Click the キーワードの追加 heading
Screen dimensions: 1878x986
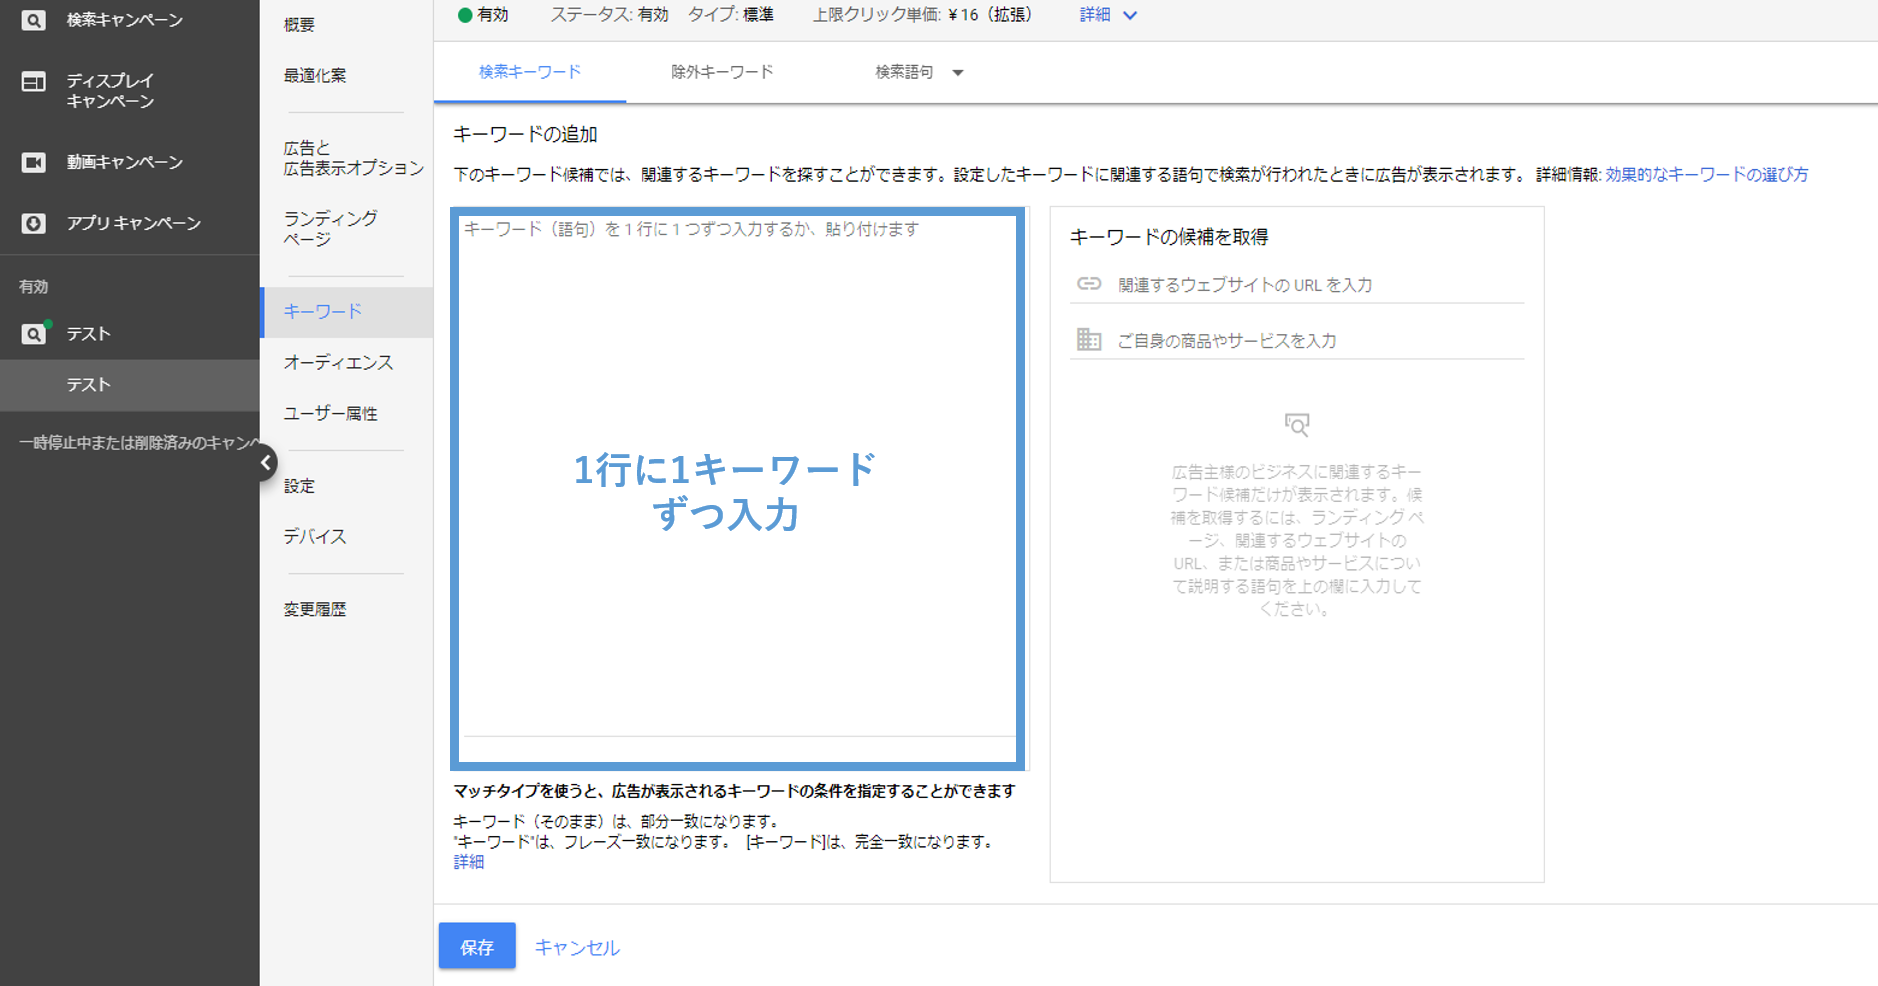(x=525, y=134)
